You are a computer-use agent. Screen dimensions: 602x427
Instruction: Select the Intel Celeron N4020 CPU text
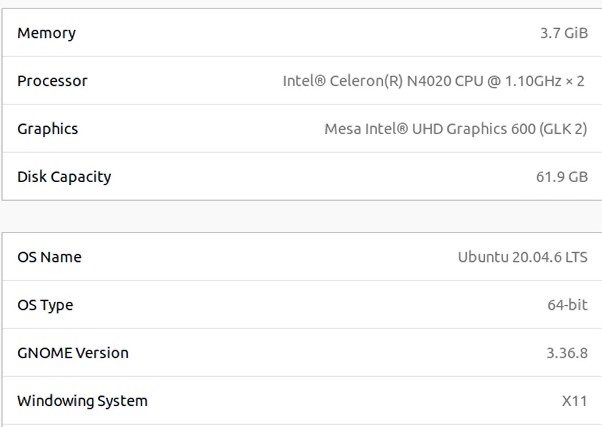(383, 81)
